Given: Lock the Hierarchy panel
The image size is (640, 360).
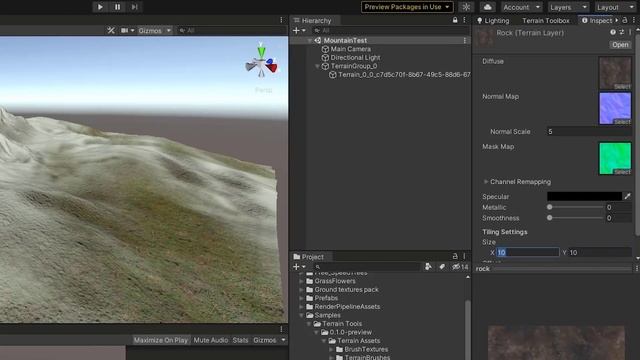Looking at the screenshot, I should [455, 20].
